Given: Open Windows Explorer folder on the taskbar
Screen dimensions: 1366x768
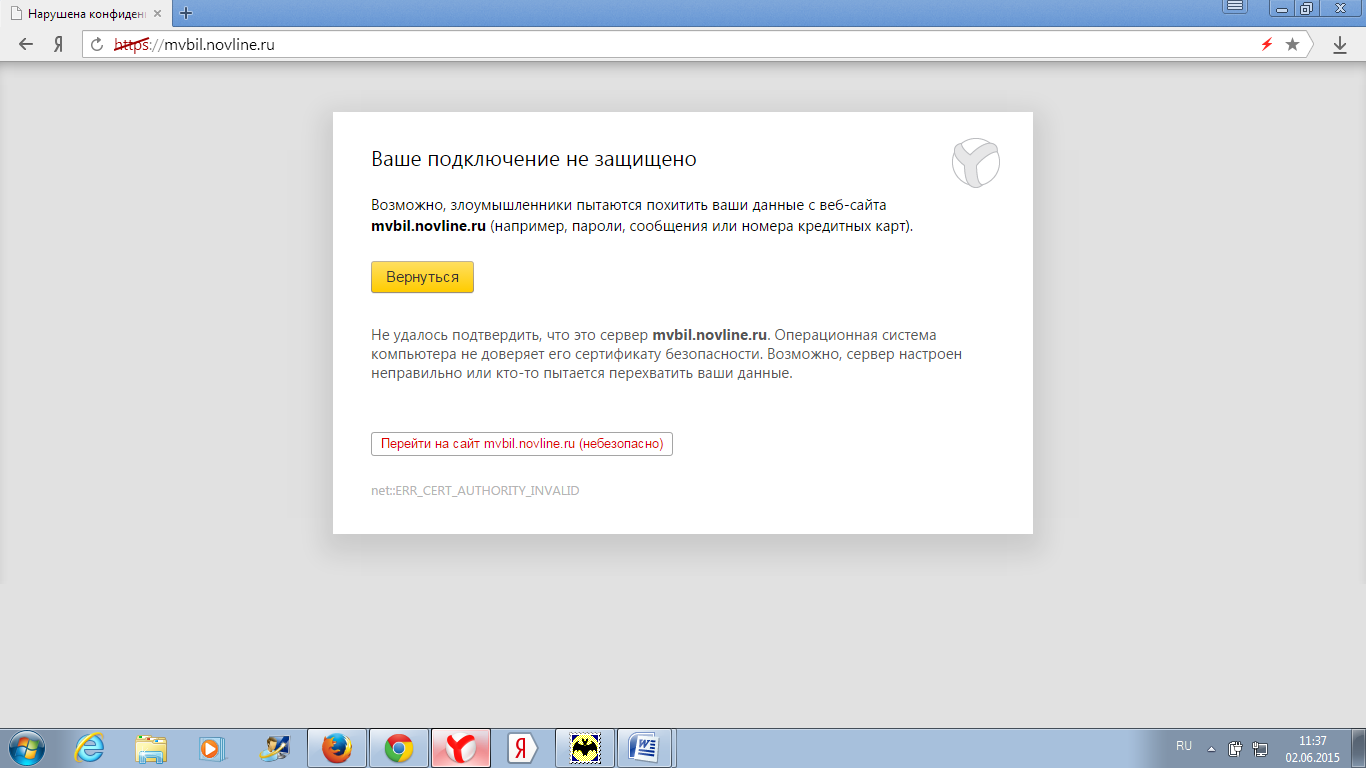Looking at the screenshot, I should (x=151, y=748).
